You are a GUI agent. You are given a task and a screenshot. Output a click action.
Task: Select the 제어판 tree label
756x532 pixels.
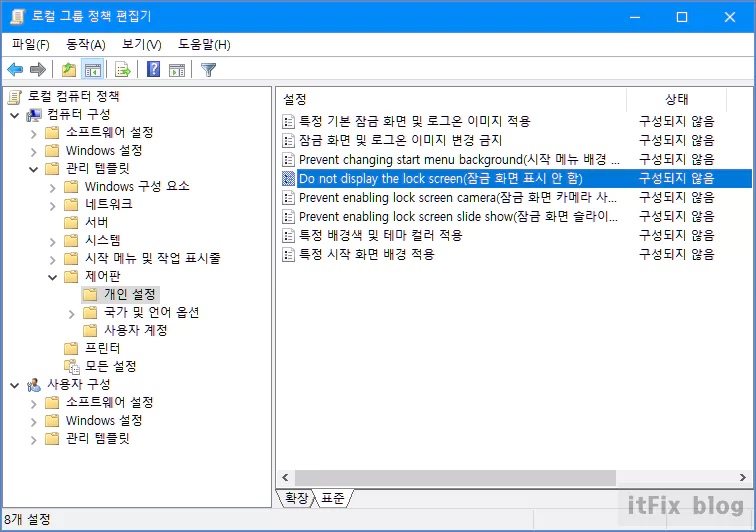click(x=102, y=276)
